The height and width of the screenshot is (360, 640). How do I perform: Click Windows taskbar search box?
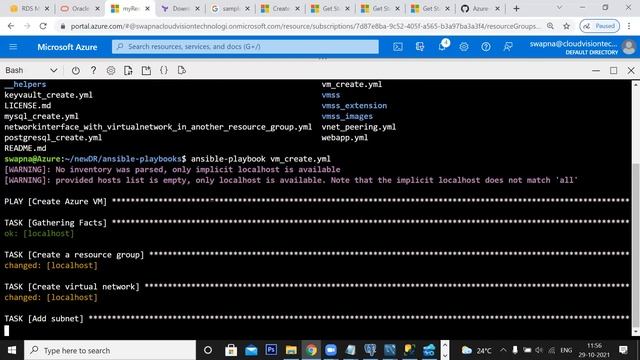point(110,350)
